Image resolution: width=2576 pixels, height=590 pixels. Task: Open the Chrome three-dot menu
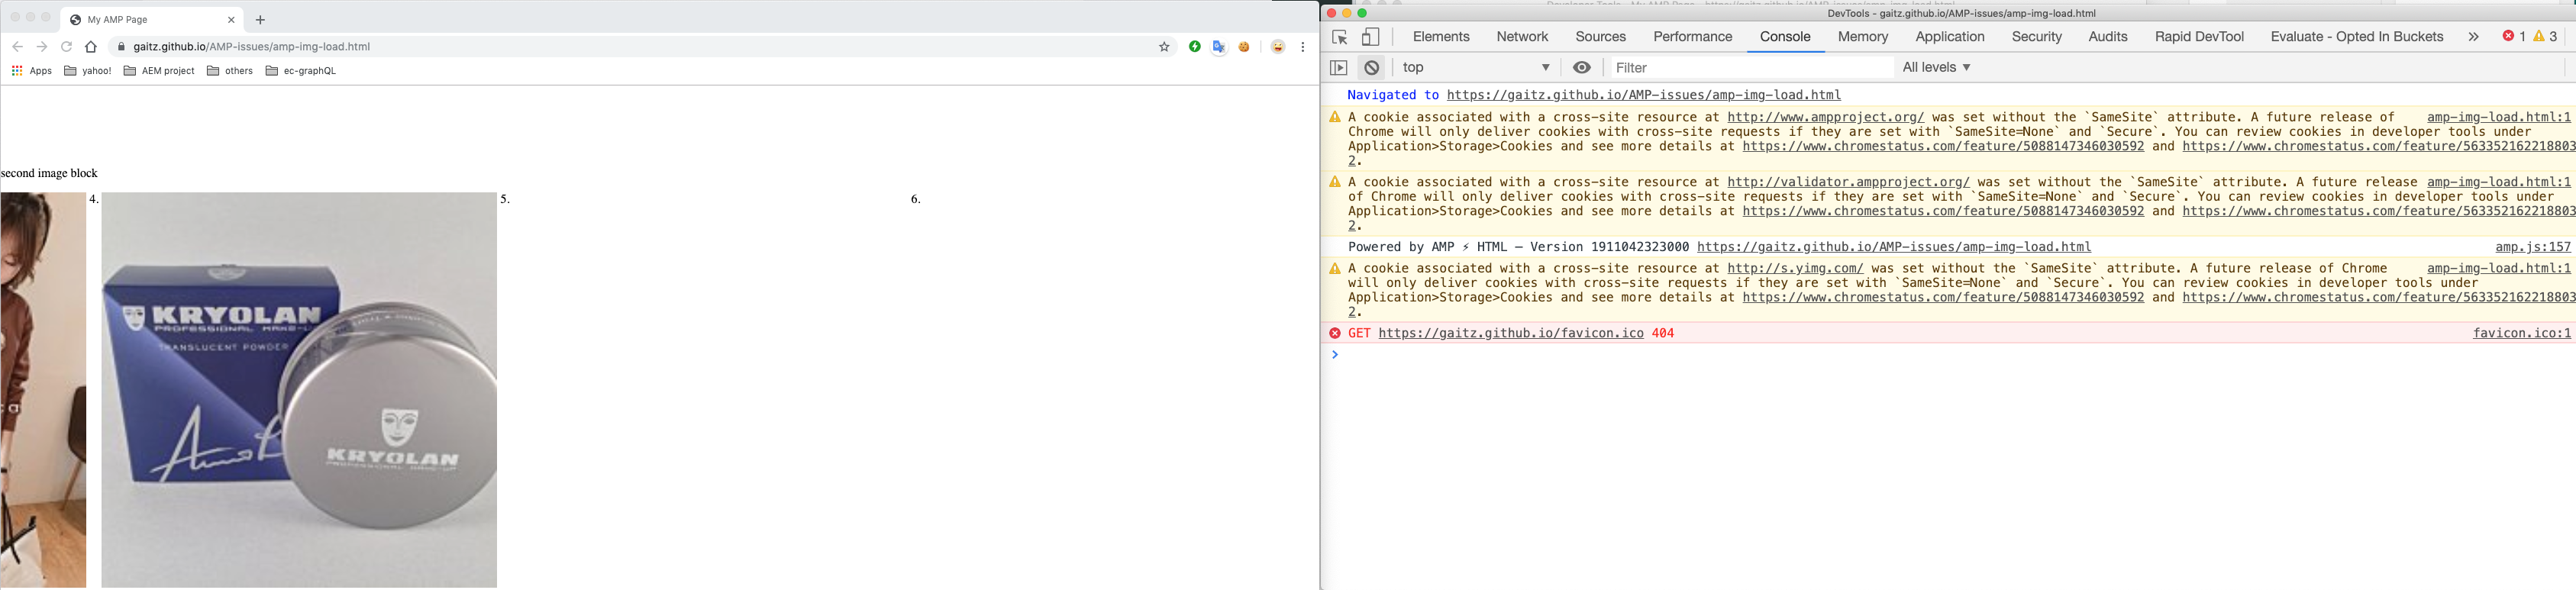pos(1303,47)
